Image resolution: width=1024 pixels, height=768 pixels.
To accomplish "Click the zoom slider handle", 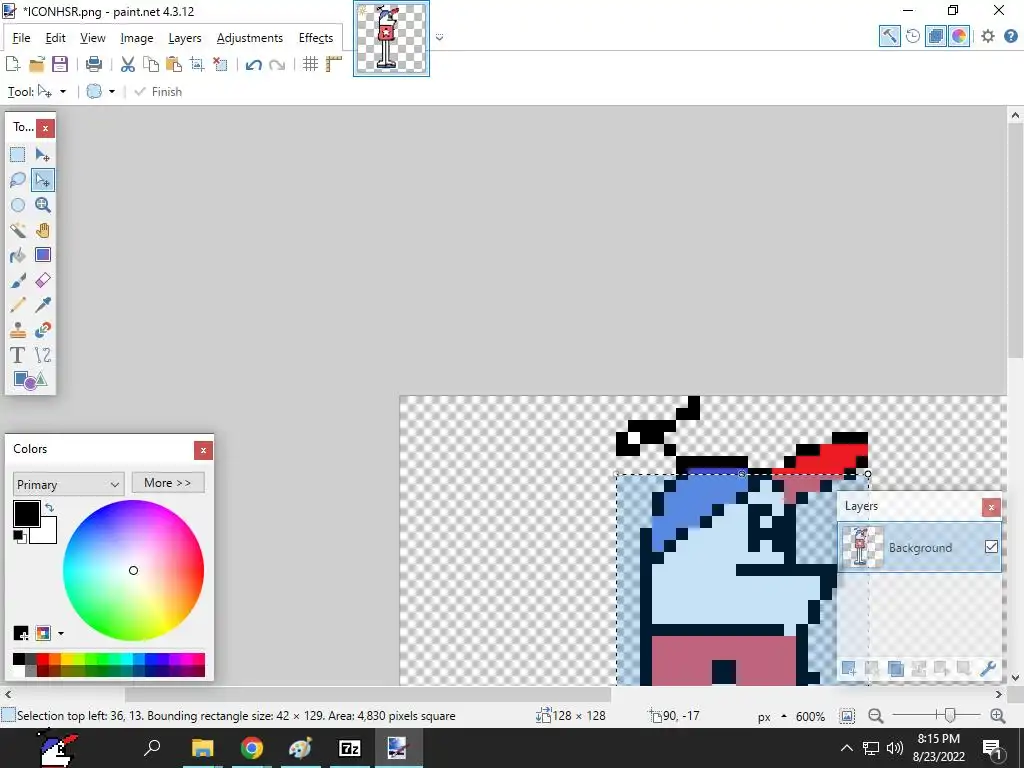I will [950, 716].
